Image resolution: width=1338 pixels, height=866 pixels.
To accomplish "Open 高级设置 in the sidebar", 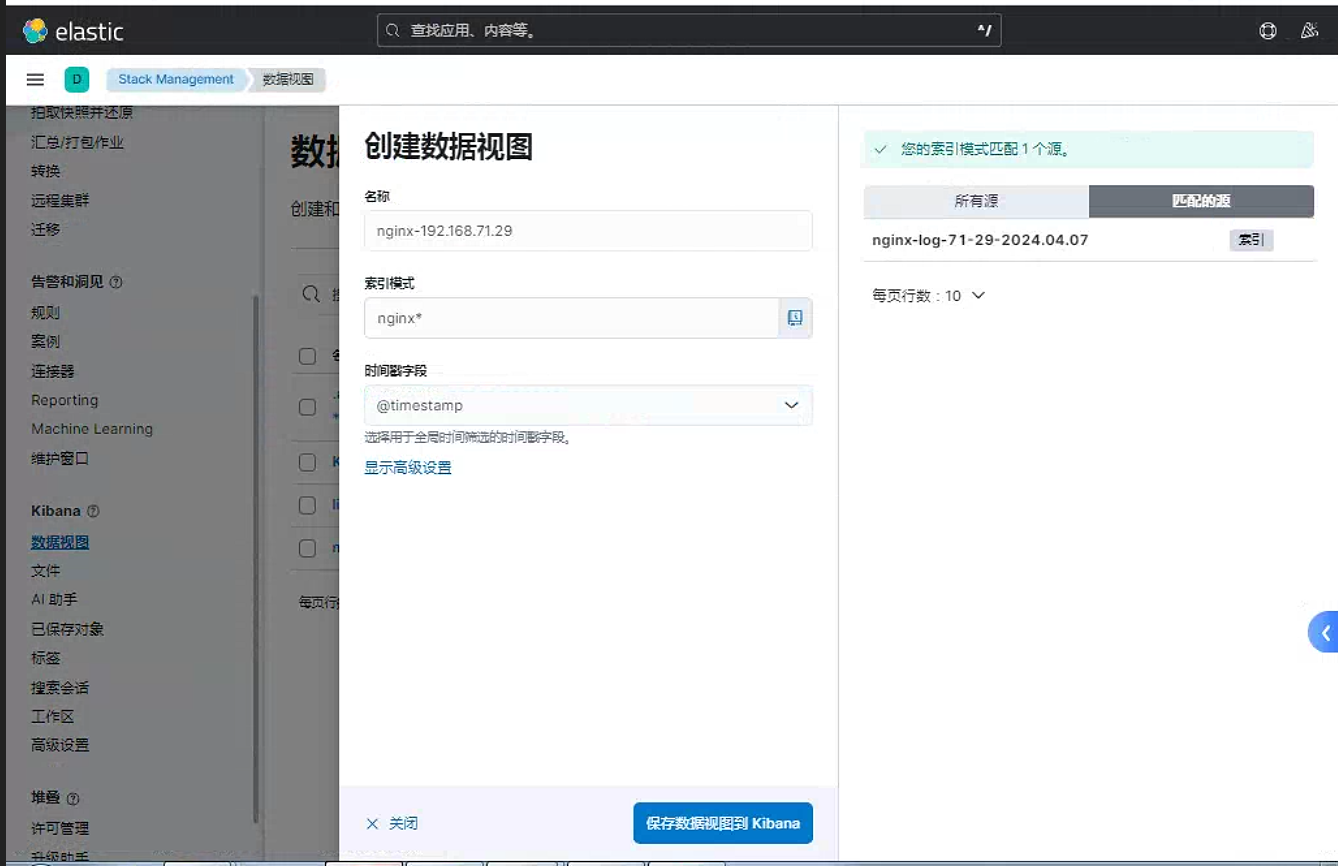I will tap(60, 745).
